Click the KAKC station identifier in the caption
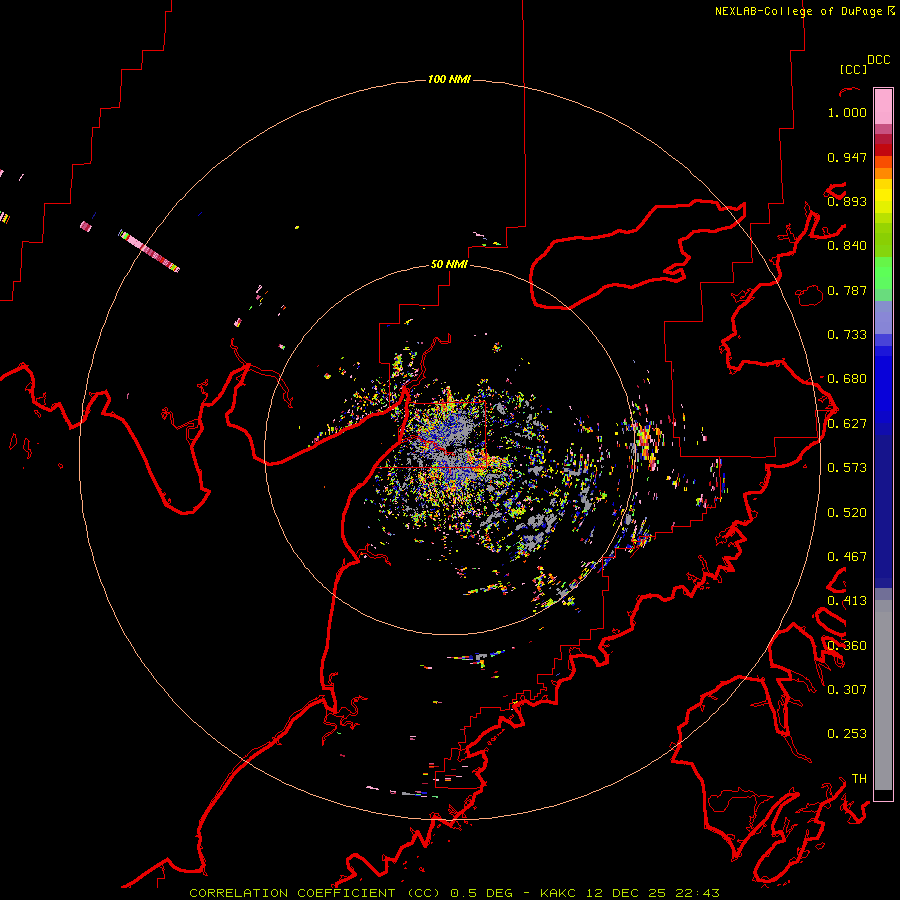This screenshot has height=900, width=900. [557, 893]
